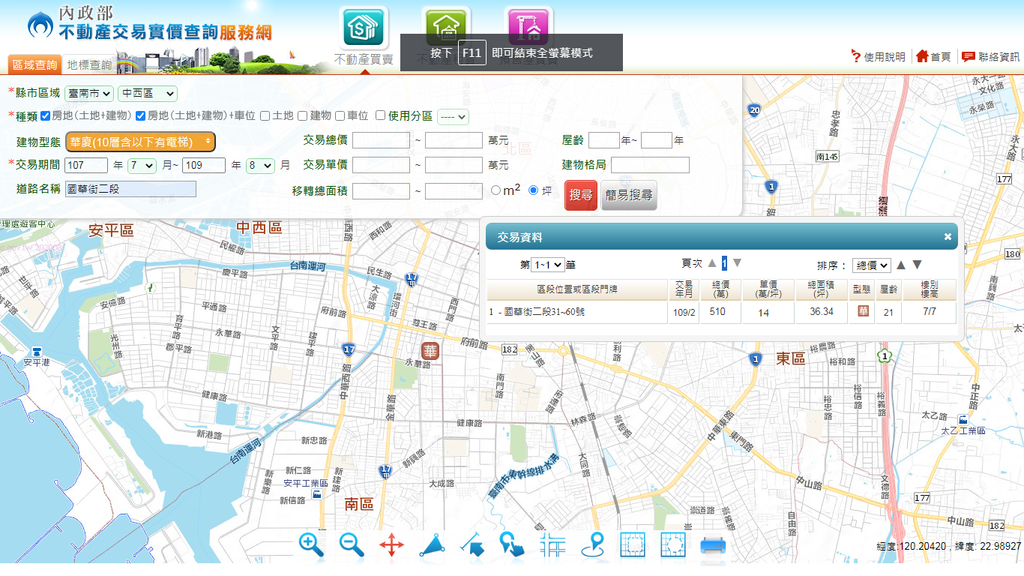Click the 建物格局 input field
The image size is (1024, 576).
(x=650, y=165)
